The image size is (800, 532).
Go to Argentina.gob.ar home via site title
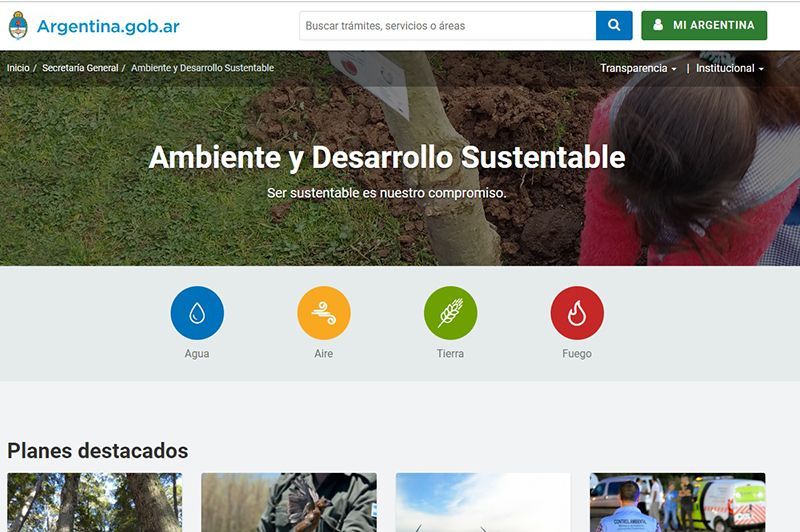(108, 26)
